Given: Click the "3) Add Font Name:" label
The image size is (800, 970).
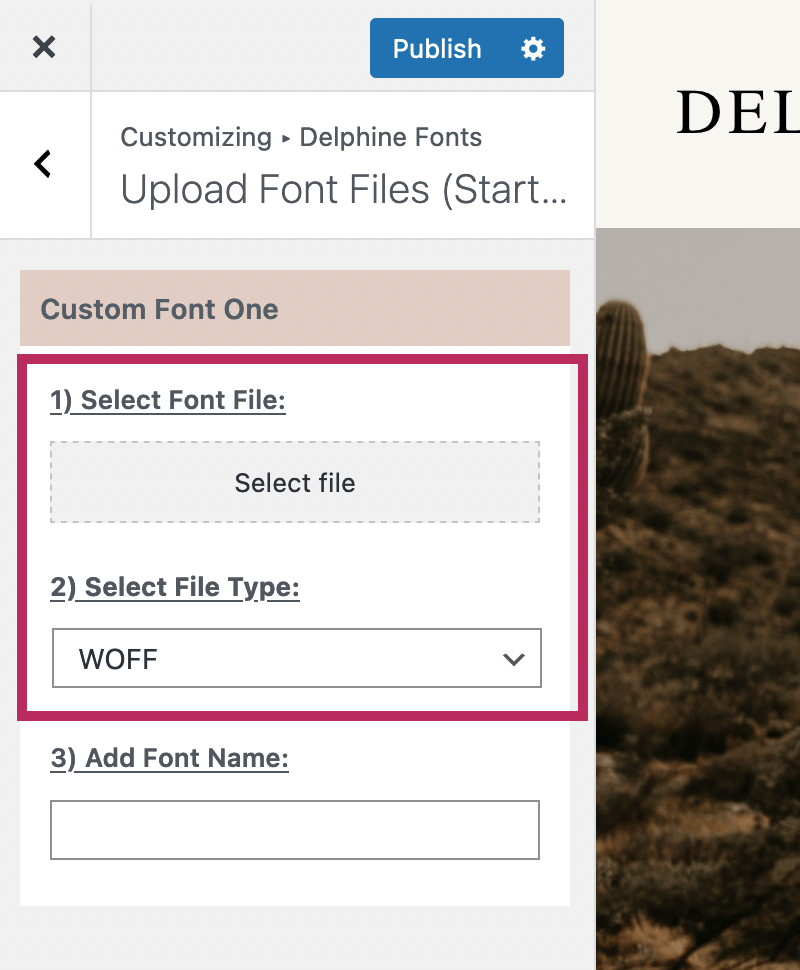Looking at the screenshot, I should [169, 759].
